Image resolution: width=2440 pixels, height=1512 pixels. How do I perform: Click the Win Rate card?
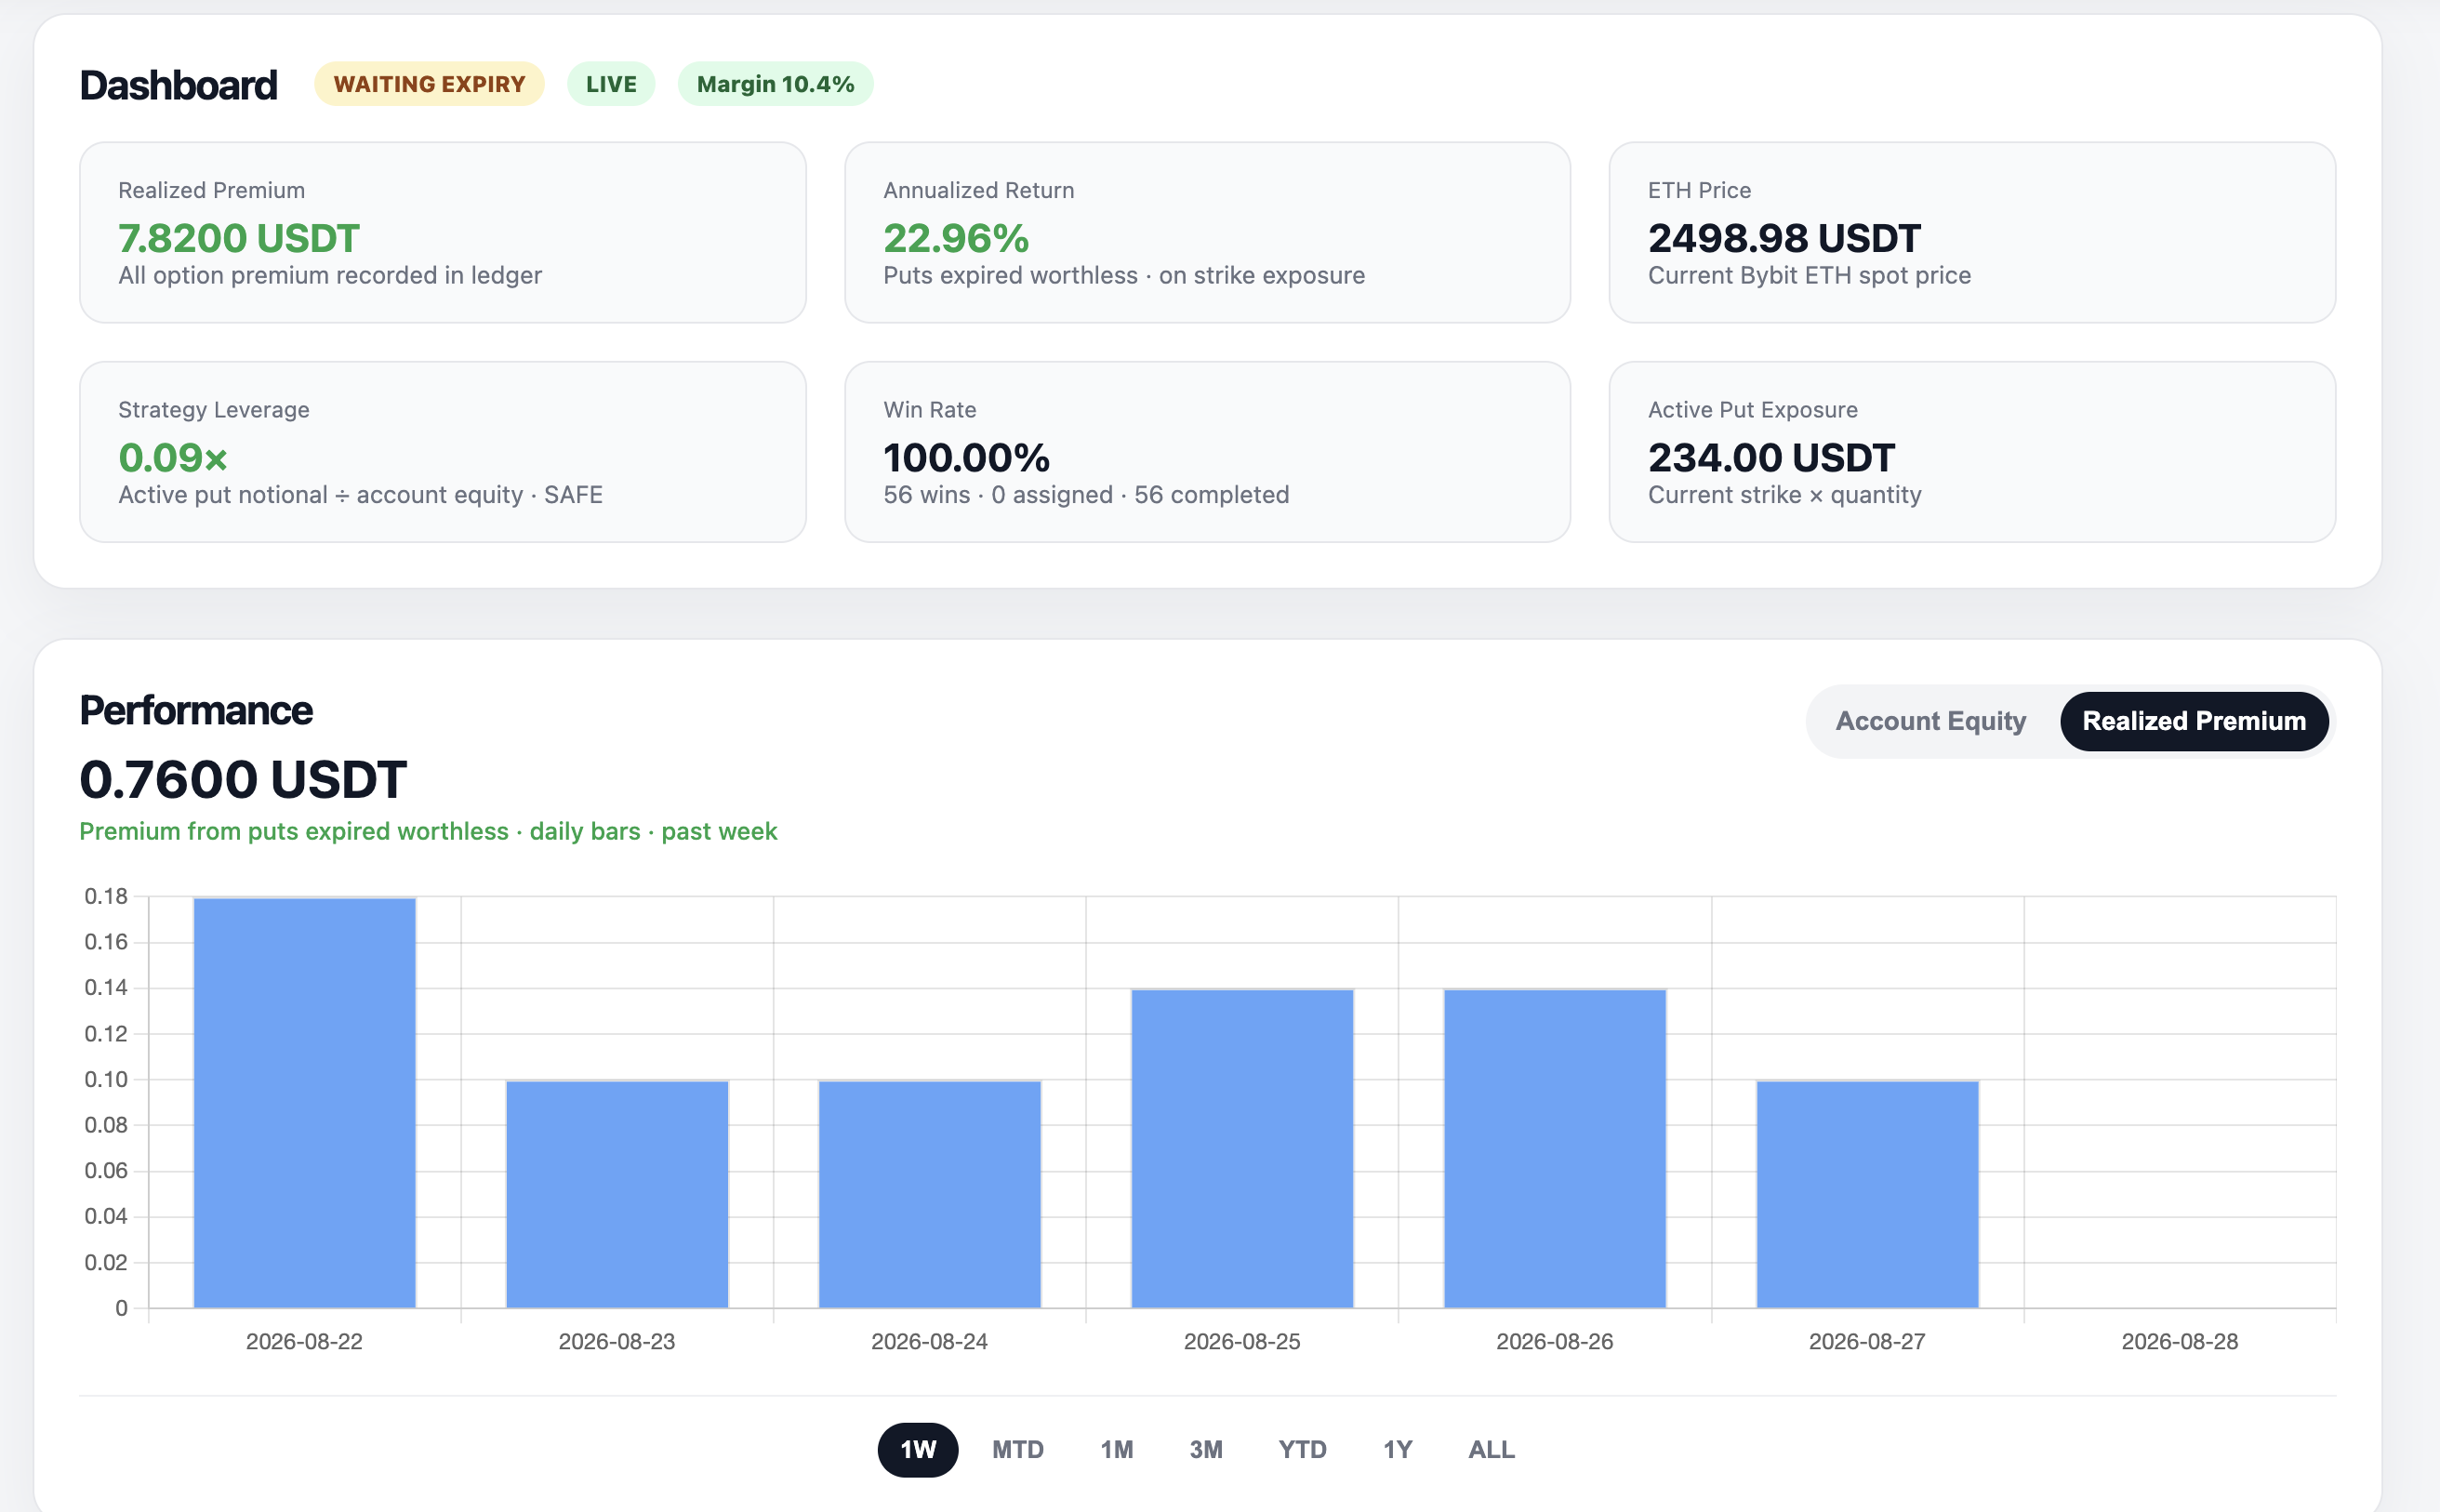(1207, 452)
